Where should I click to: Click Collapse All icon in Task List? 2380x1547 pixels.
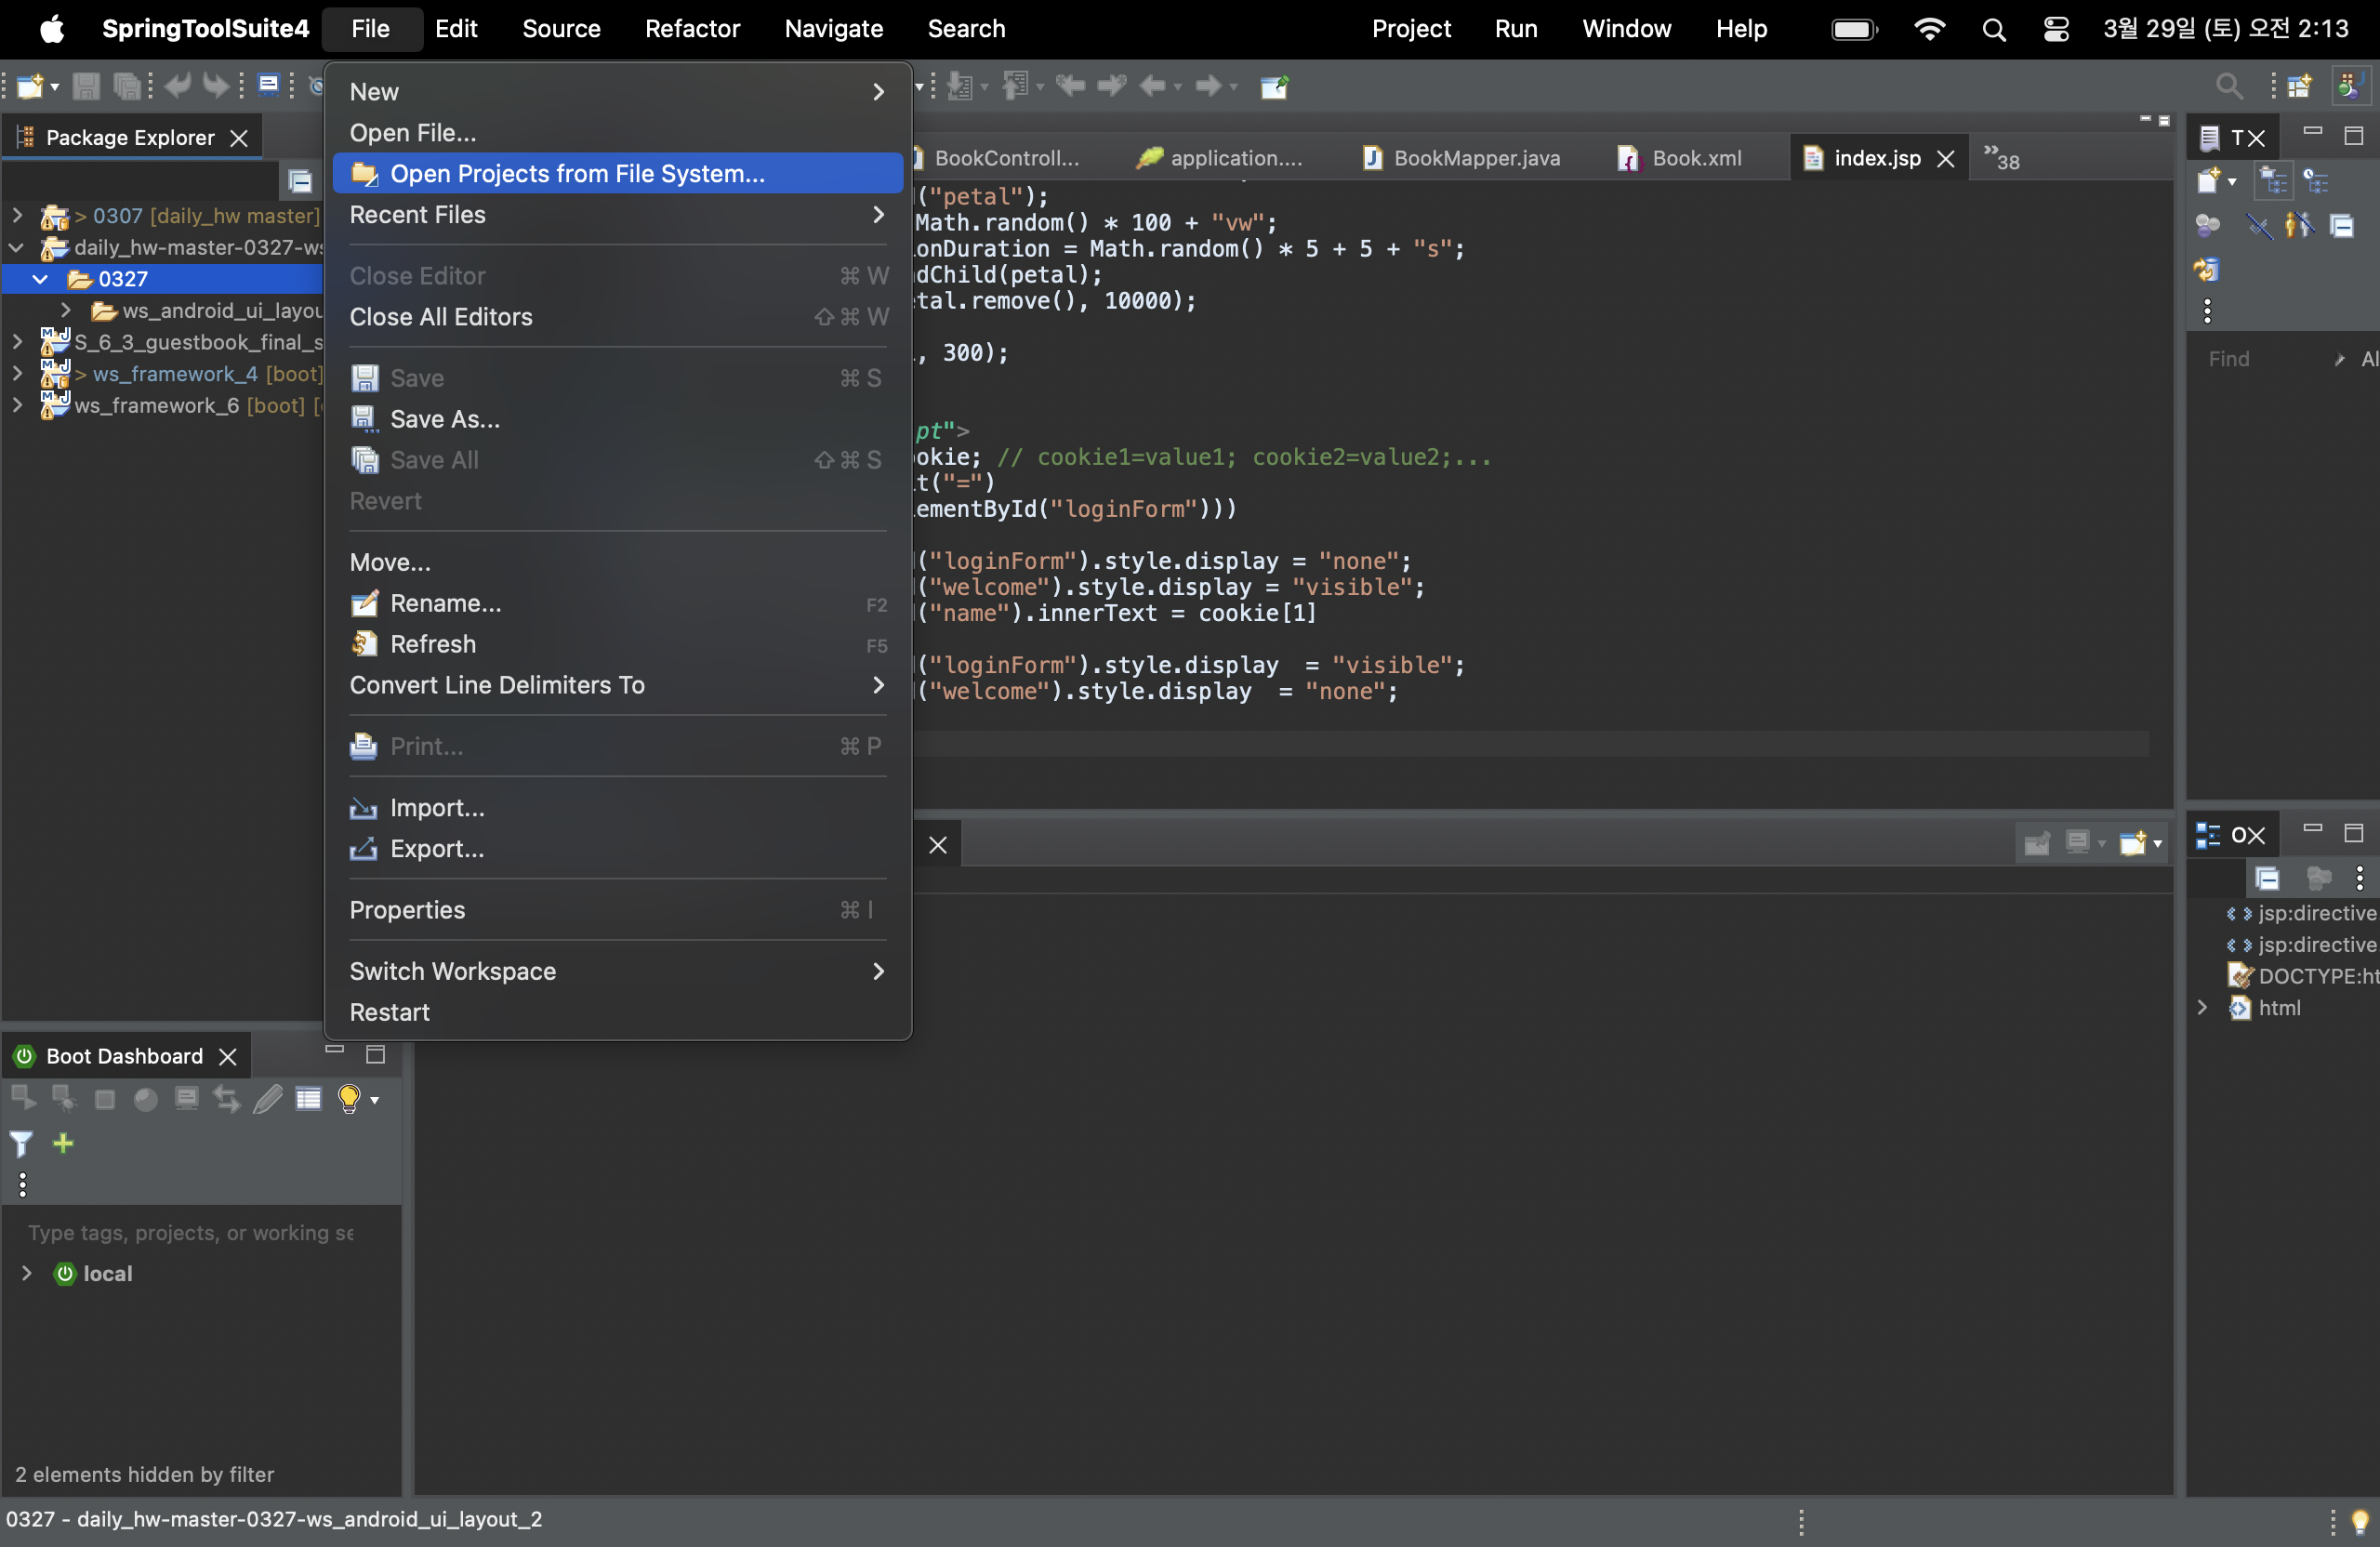pos(2341,225)
